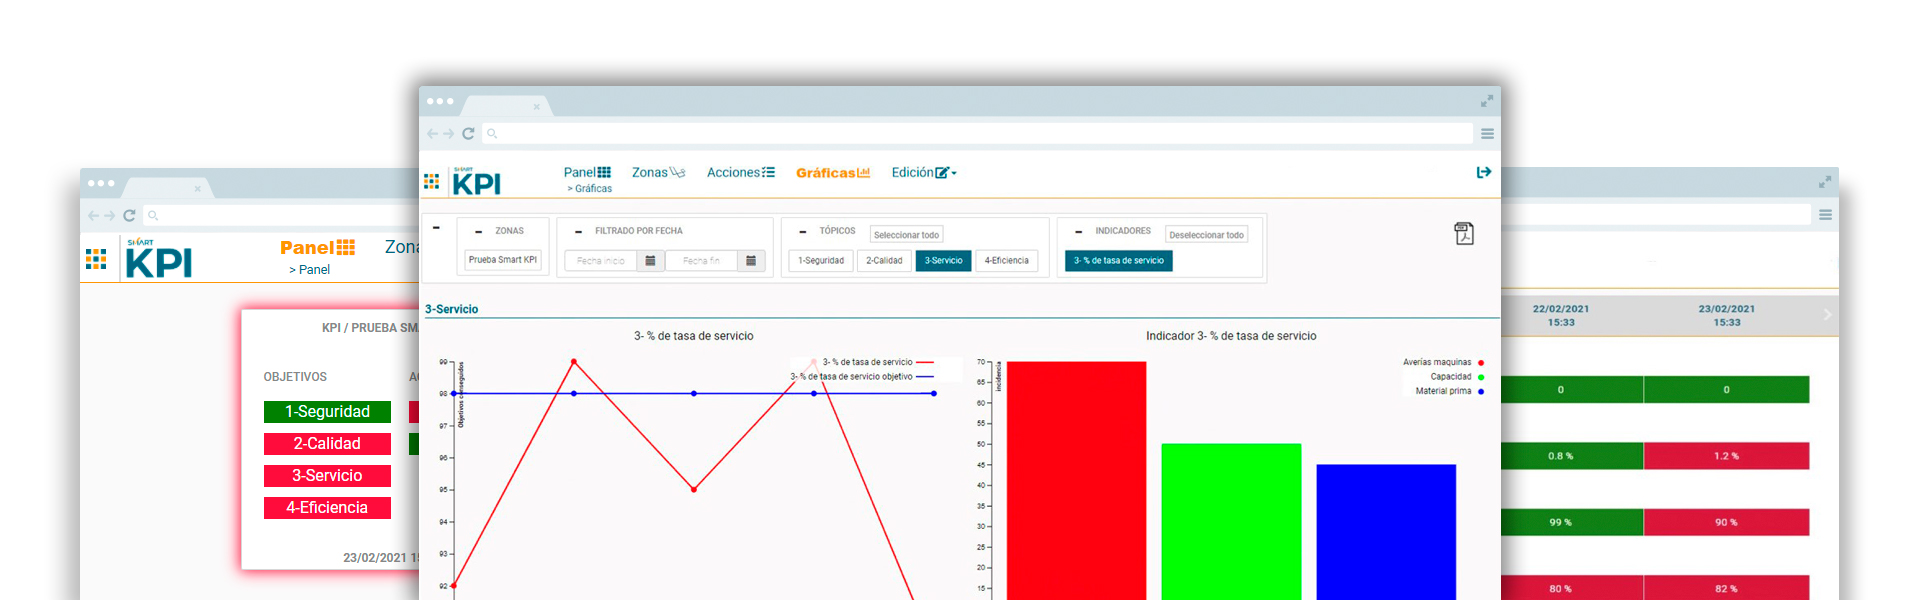This screenshot has width=1920, height=600.
Task: Toggle the red tasa de servicio legend entry
Action: [x=877, y=362]
